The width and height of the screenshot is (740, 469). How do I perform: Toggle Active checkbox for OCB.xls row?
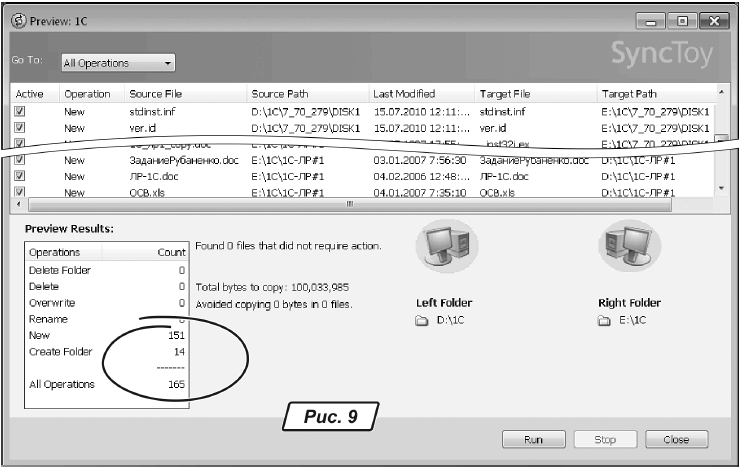pyautogui.click(x=19, y=191)
